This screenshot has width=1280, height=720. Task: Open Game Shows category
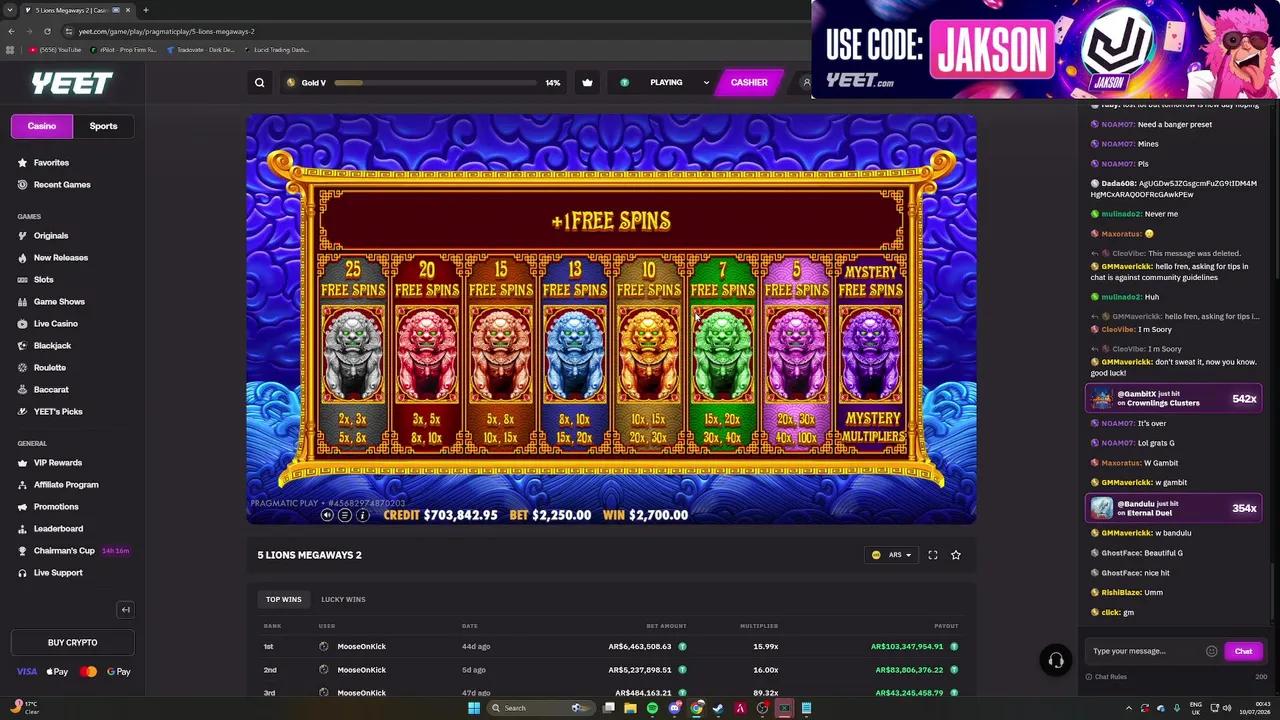(x=59, y=301)
